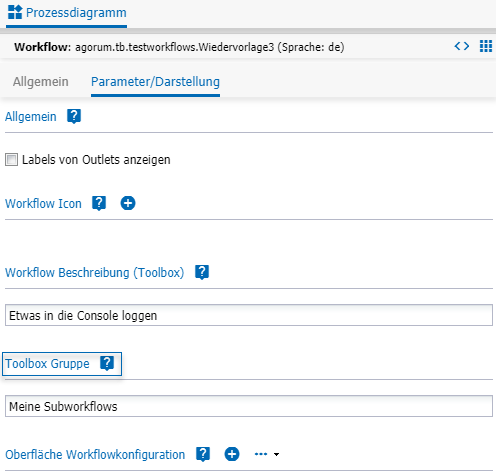
Task: Switch to the Allgemein tab
Action: (41, 82)
